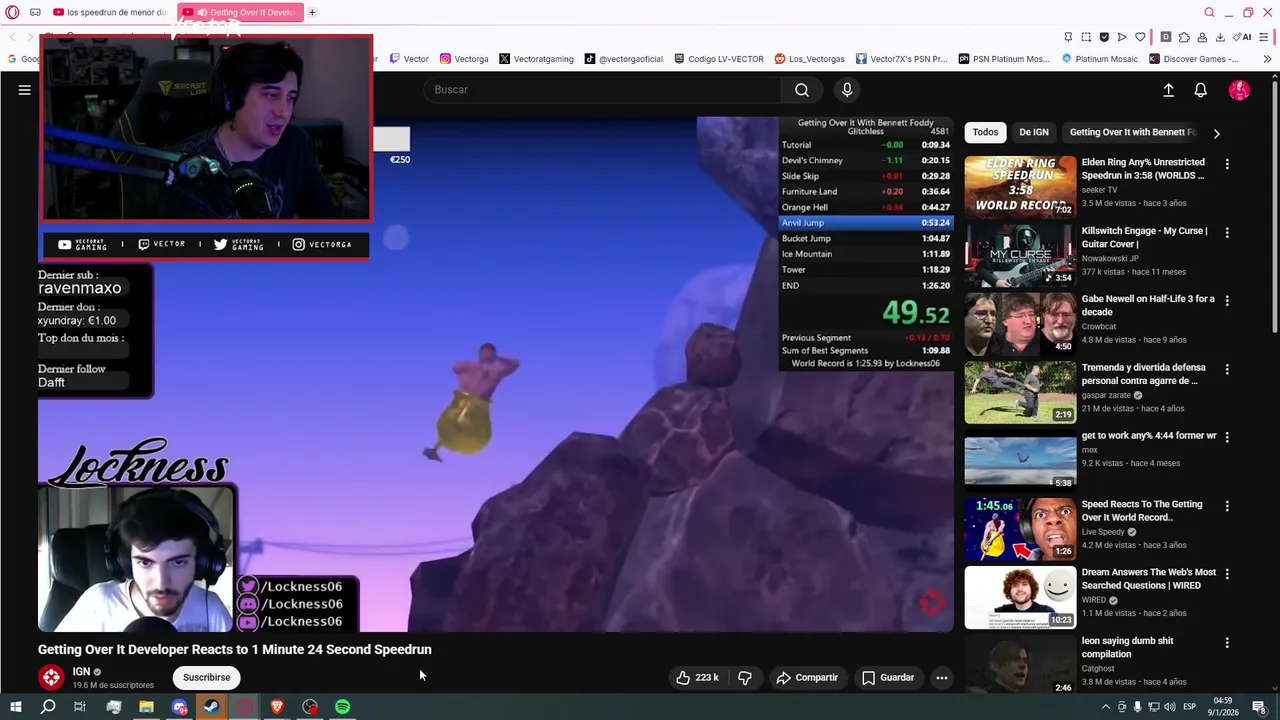Focus the Buscar search field

click(602, 90)
